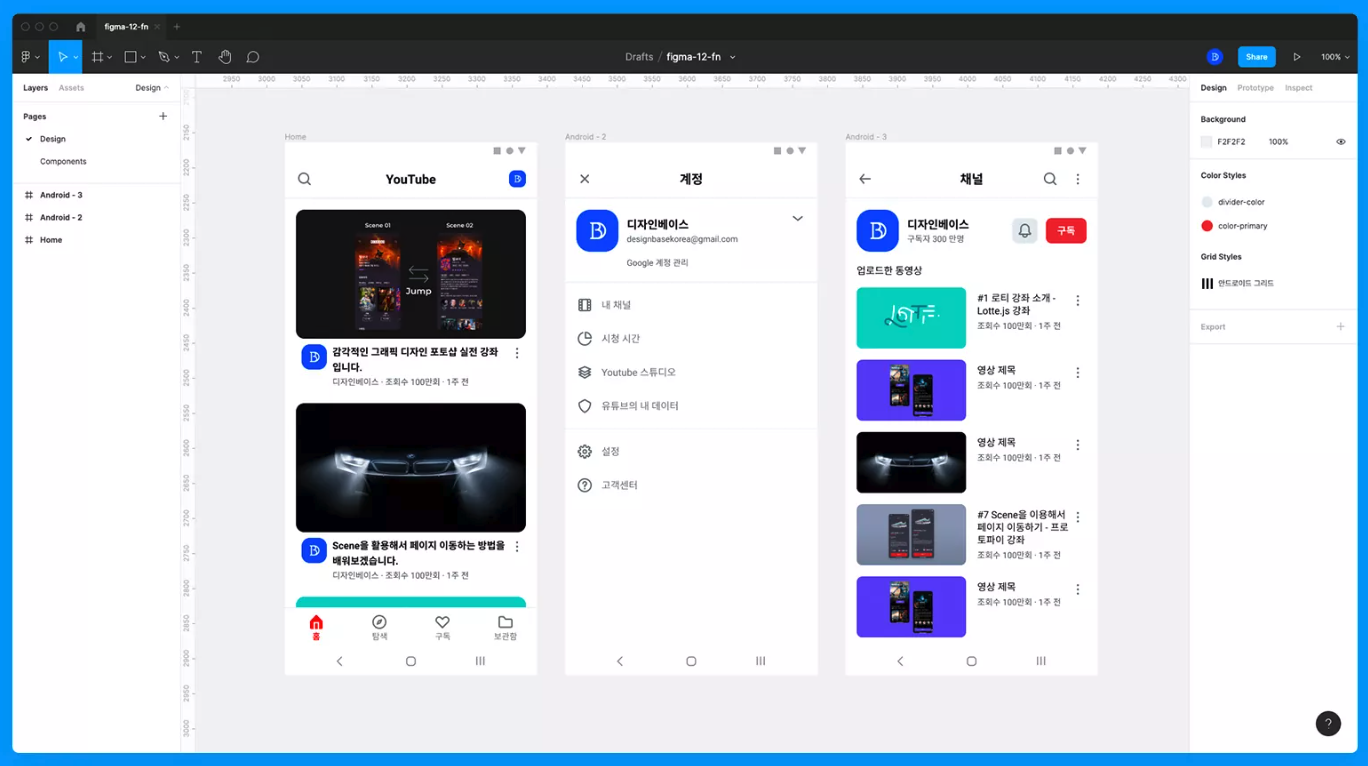Click the explore compass icon in the bottom navigation

pyautogui.click(x=379, y=622)
